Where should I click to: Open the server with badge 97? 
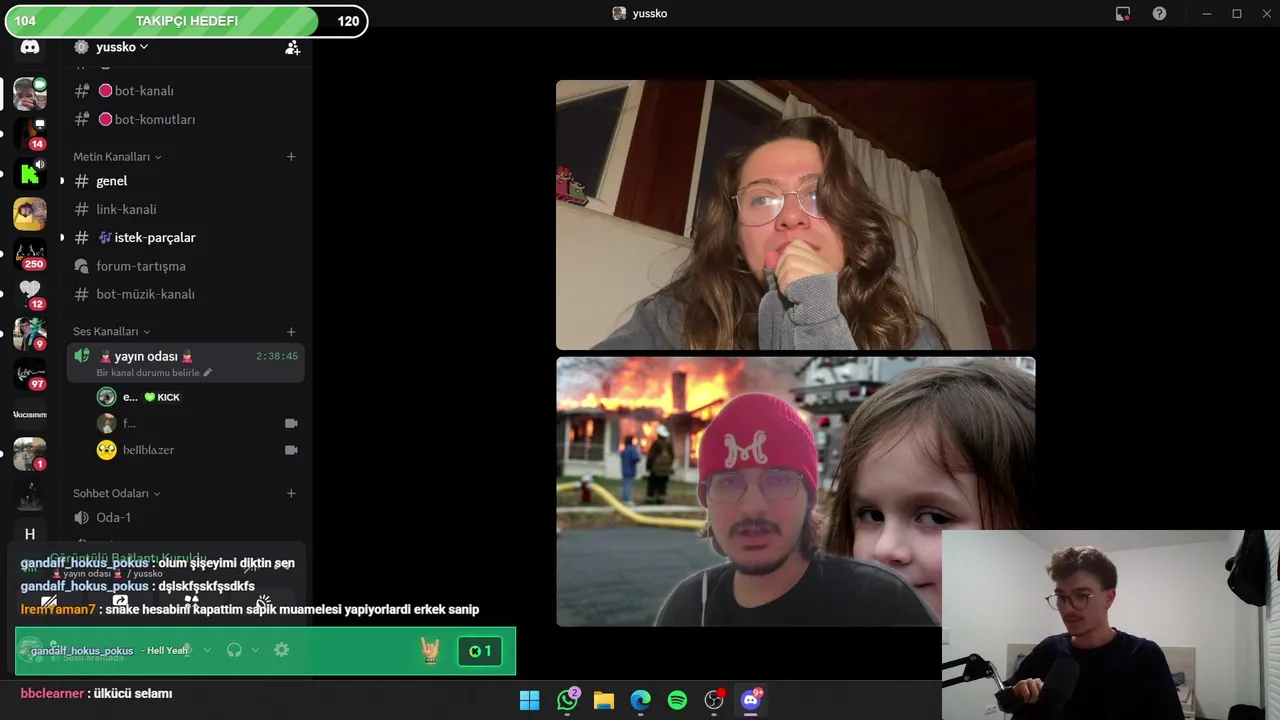[30, 374]
